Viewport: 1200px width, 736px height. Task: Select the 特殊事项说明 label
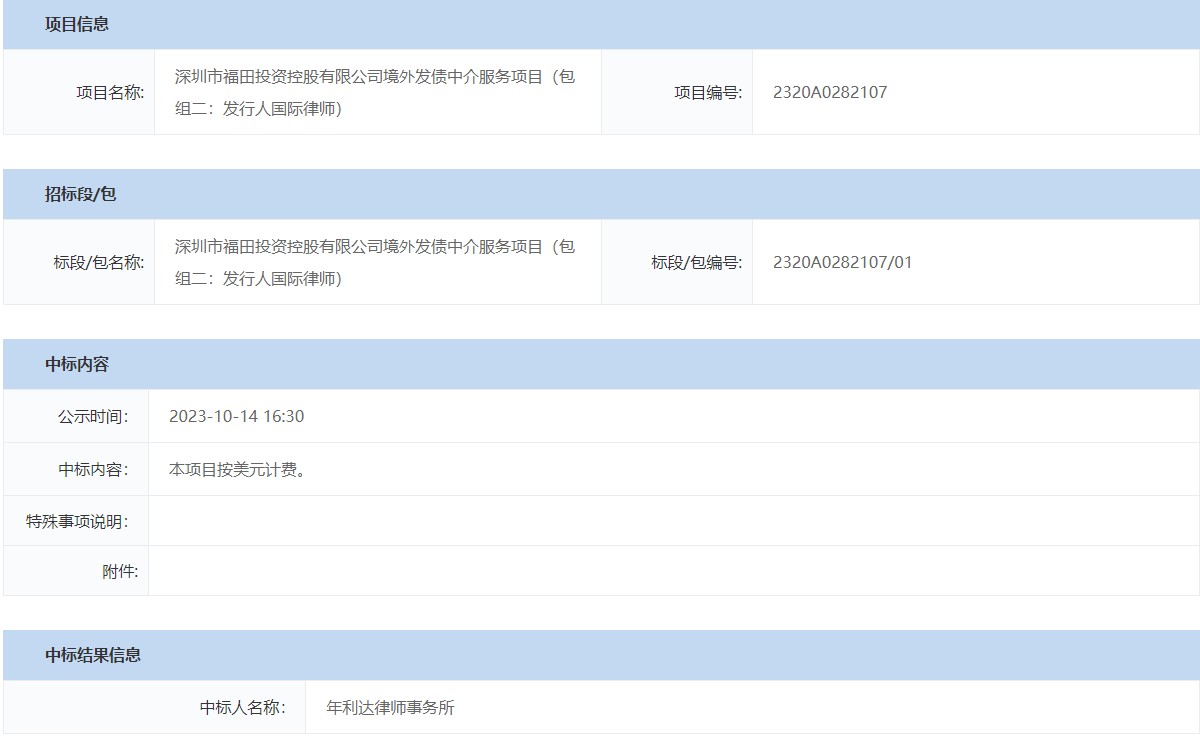(x=77, y=521)
